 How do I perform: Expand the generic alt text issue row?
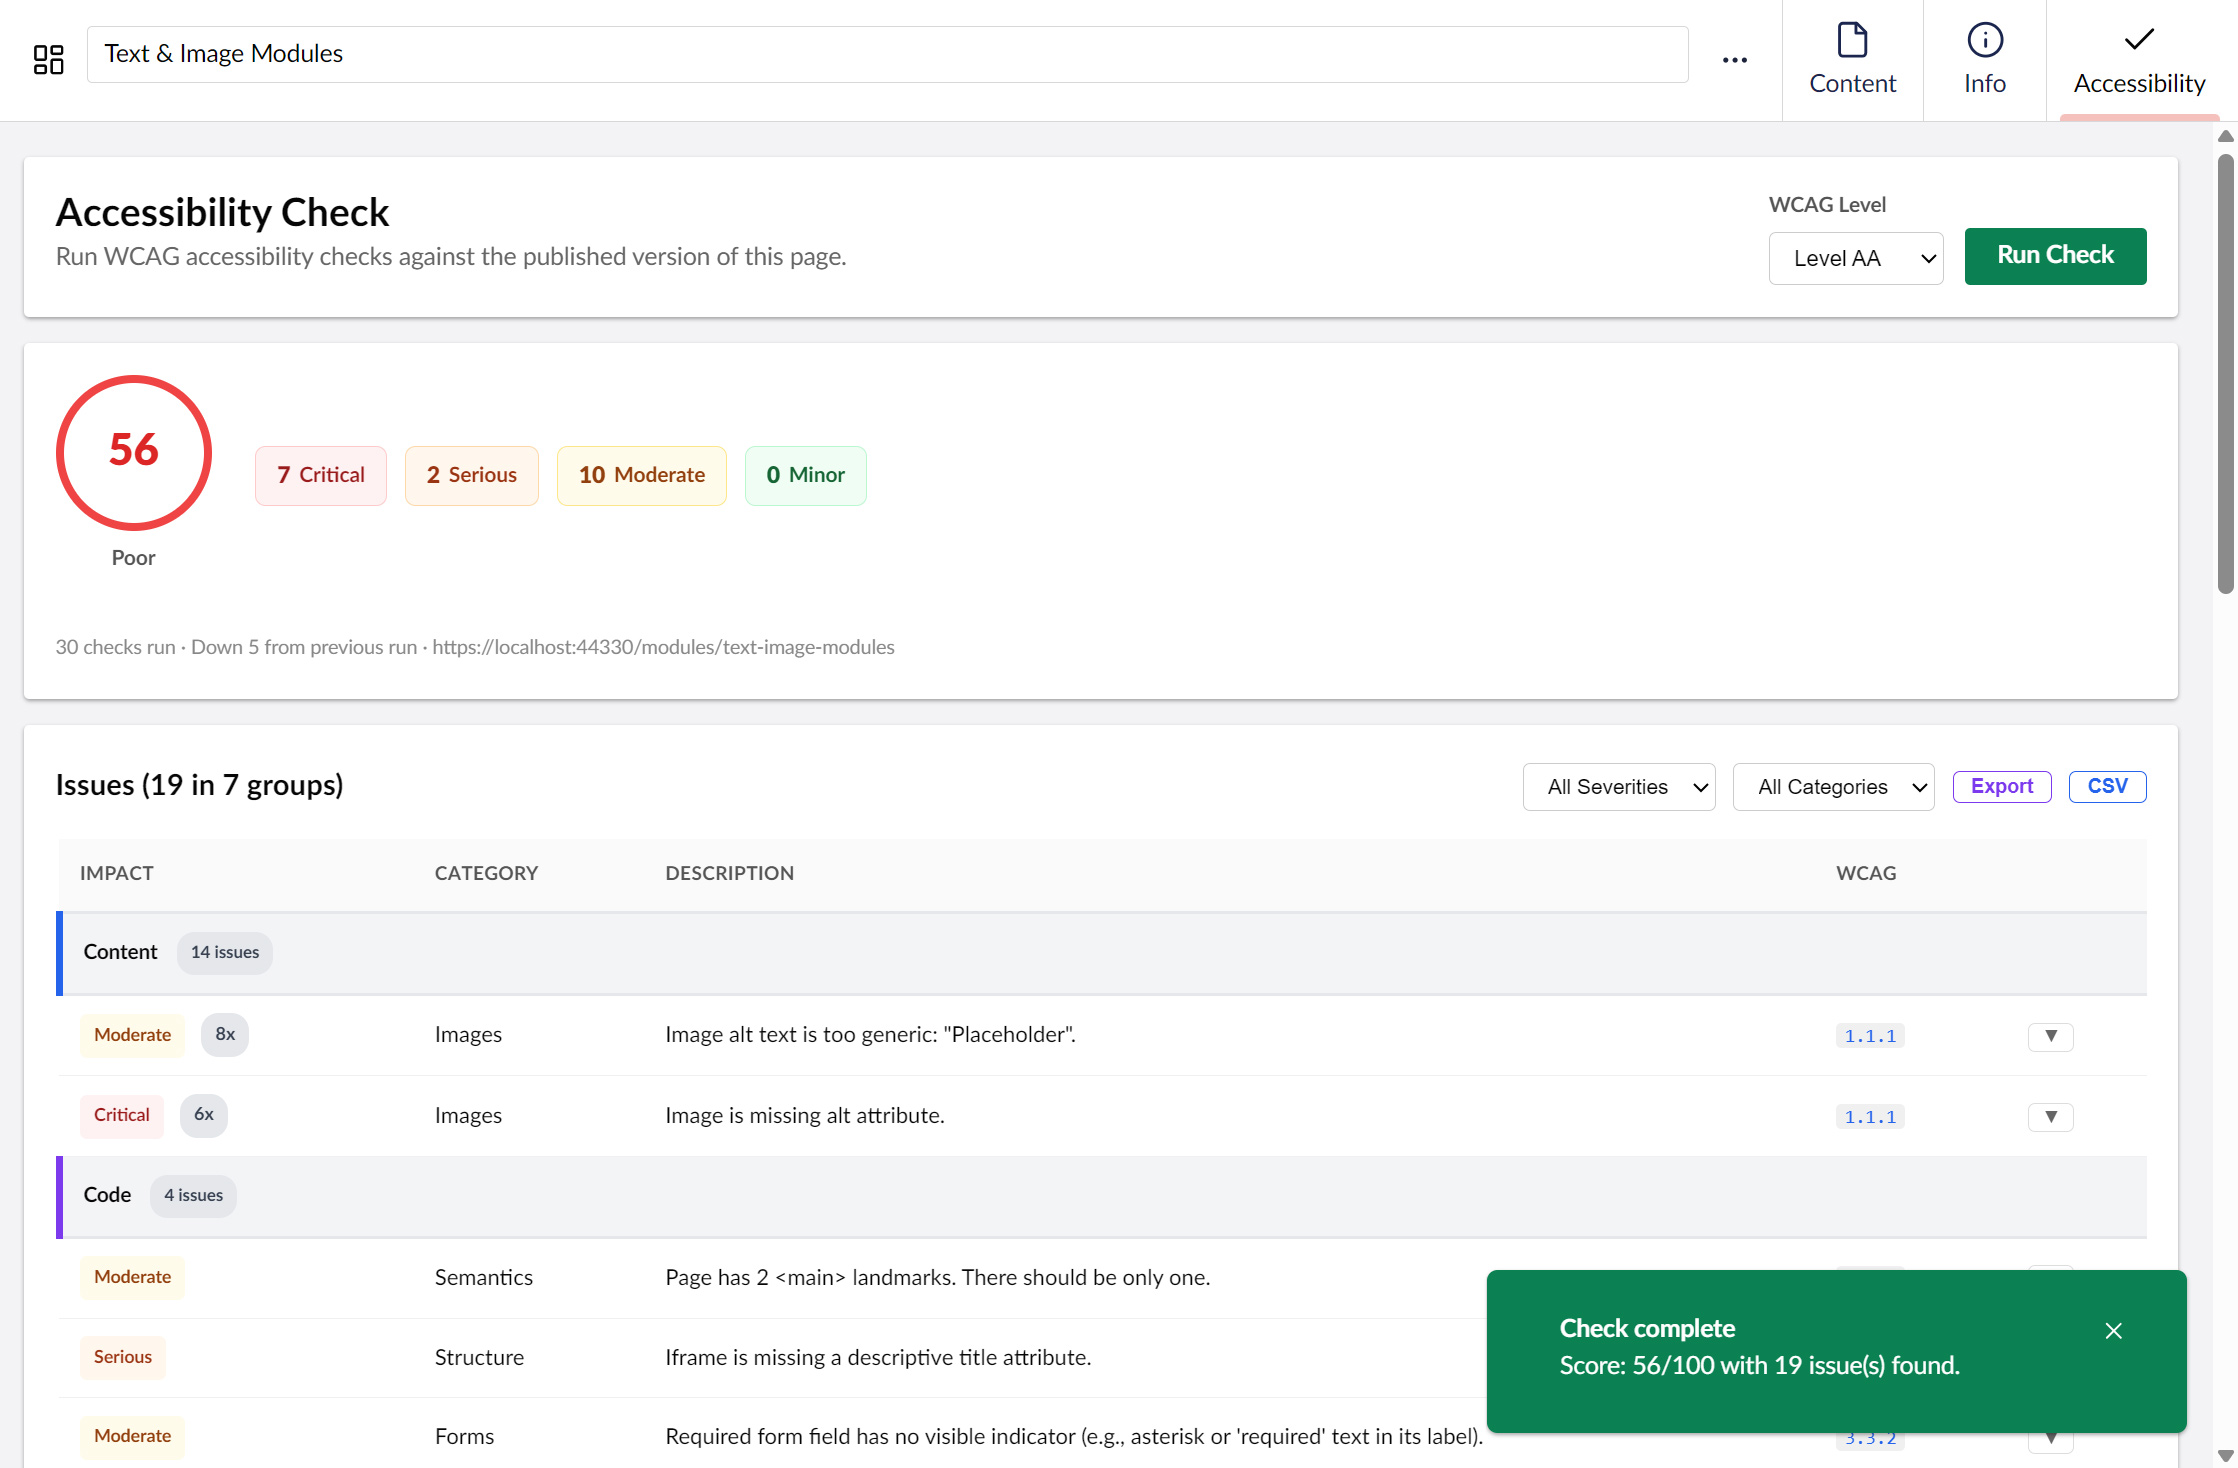click(2050, 1036)
